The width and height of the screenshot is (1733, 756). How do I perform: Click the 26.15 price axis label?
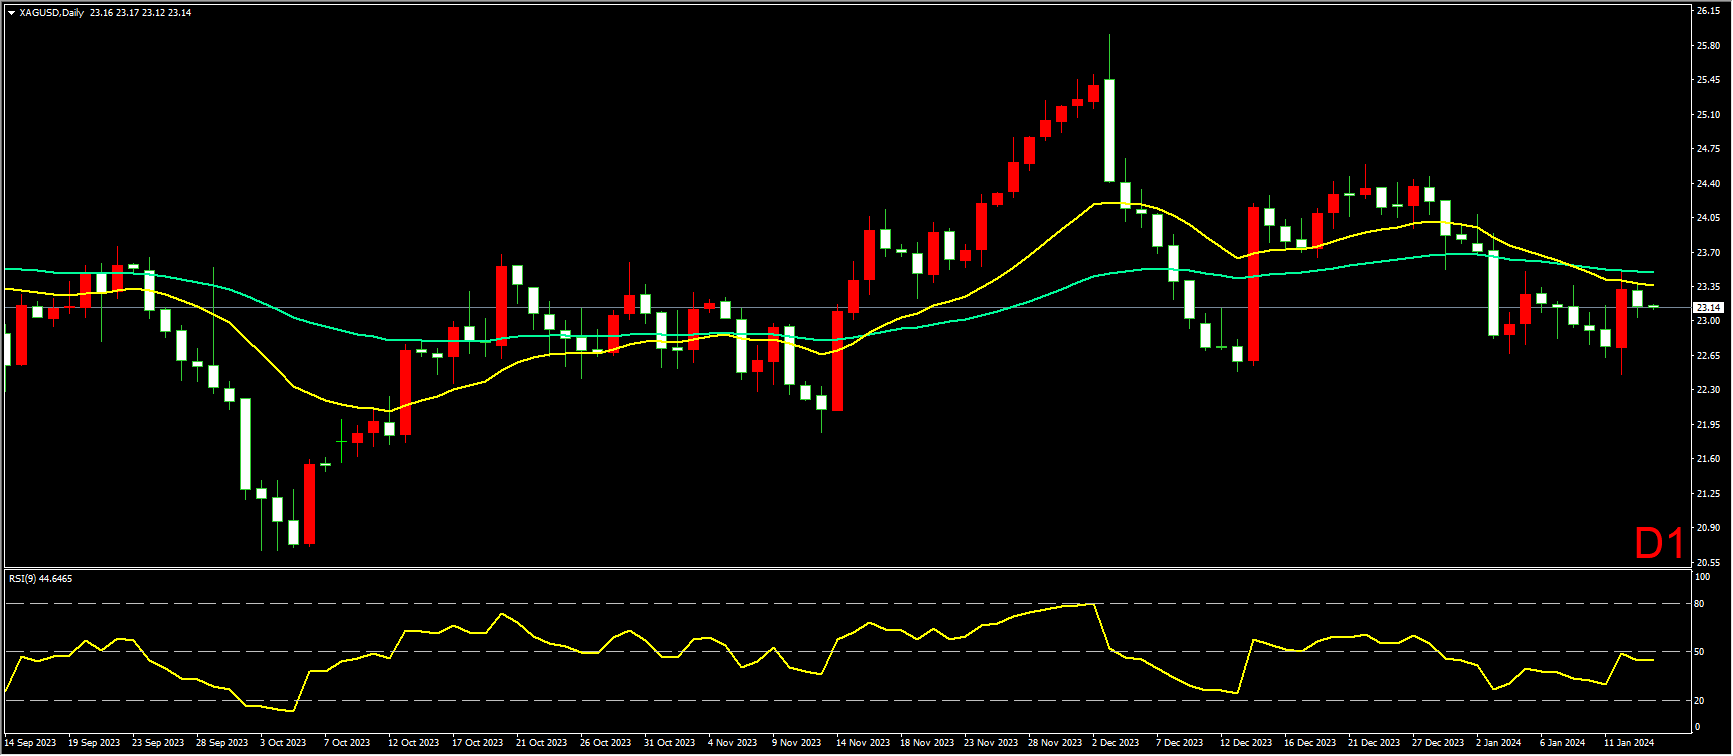(1708, 11)
